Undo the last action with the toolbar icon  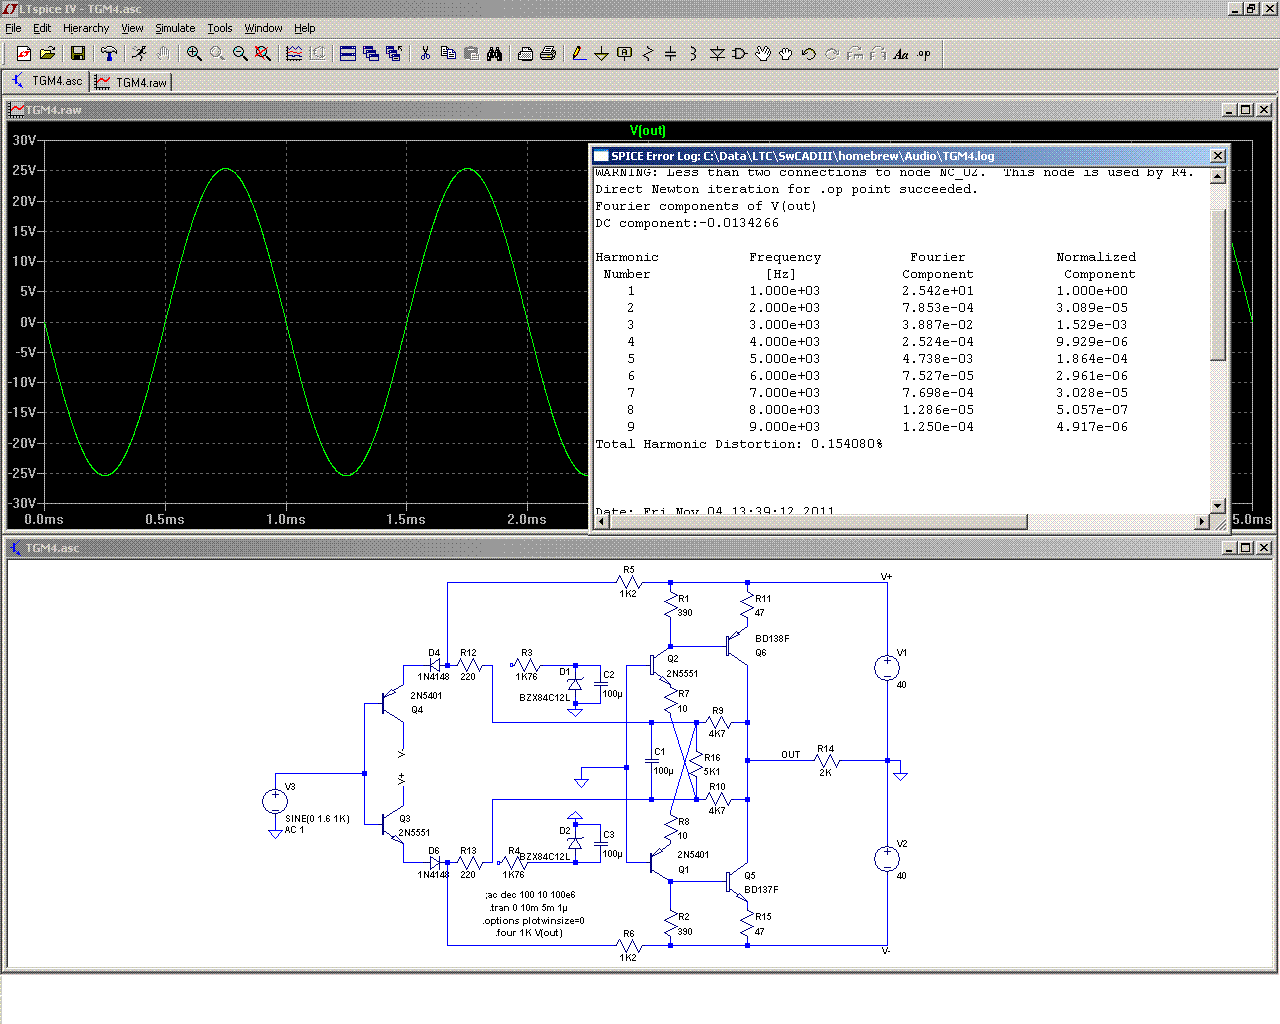(x=809, y=54)
